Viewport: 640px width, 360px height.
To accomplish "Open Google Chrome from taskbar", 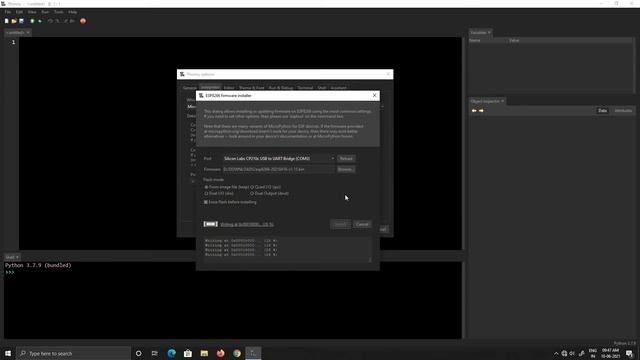I will click(x=237, y=353).
